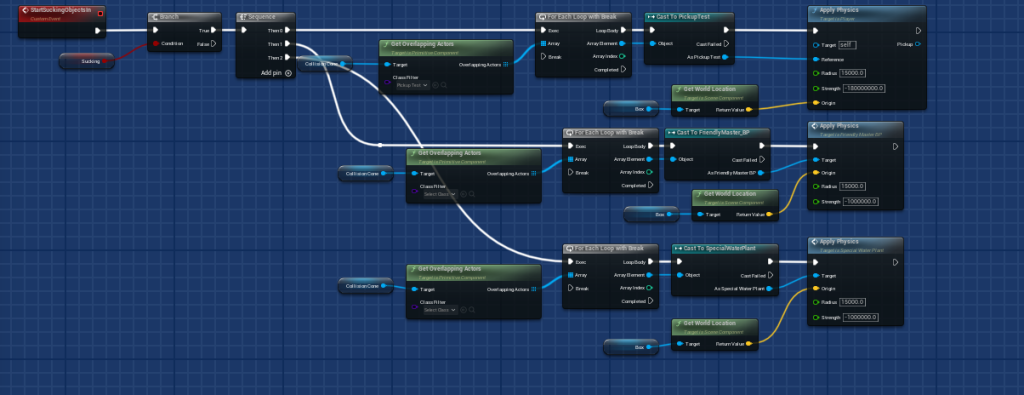The height and width of the screenshot is (395, 1024).
Task: Click the Sucking boolean variable node
Action: [x=86, y=61]
